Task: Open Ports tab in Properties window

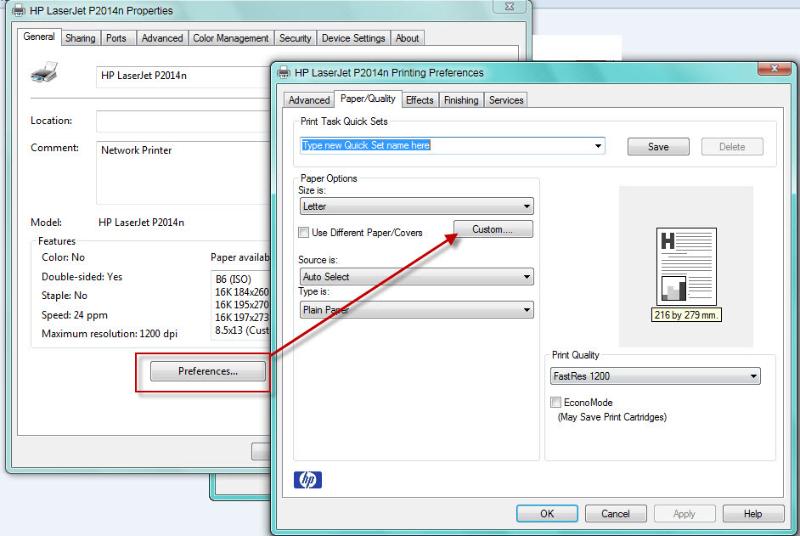Action: coord(116,38)
